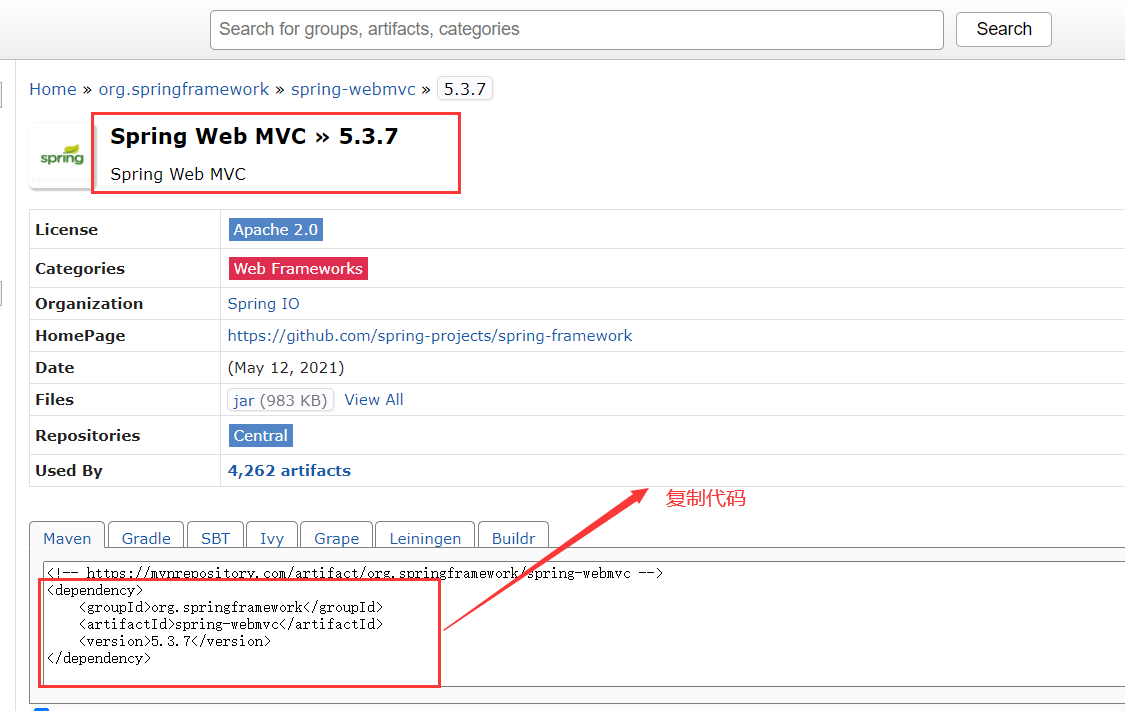Open the spring-framework GitHub homepage link

(430, 335)
